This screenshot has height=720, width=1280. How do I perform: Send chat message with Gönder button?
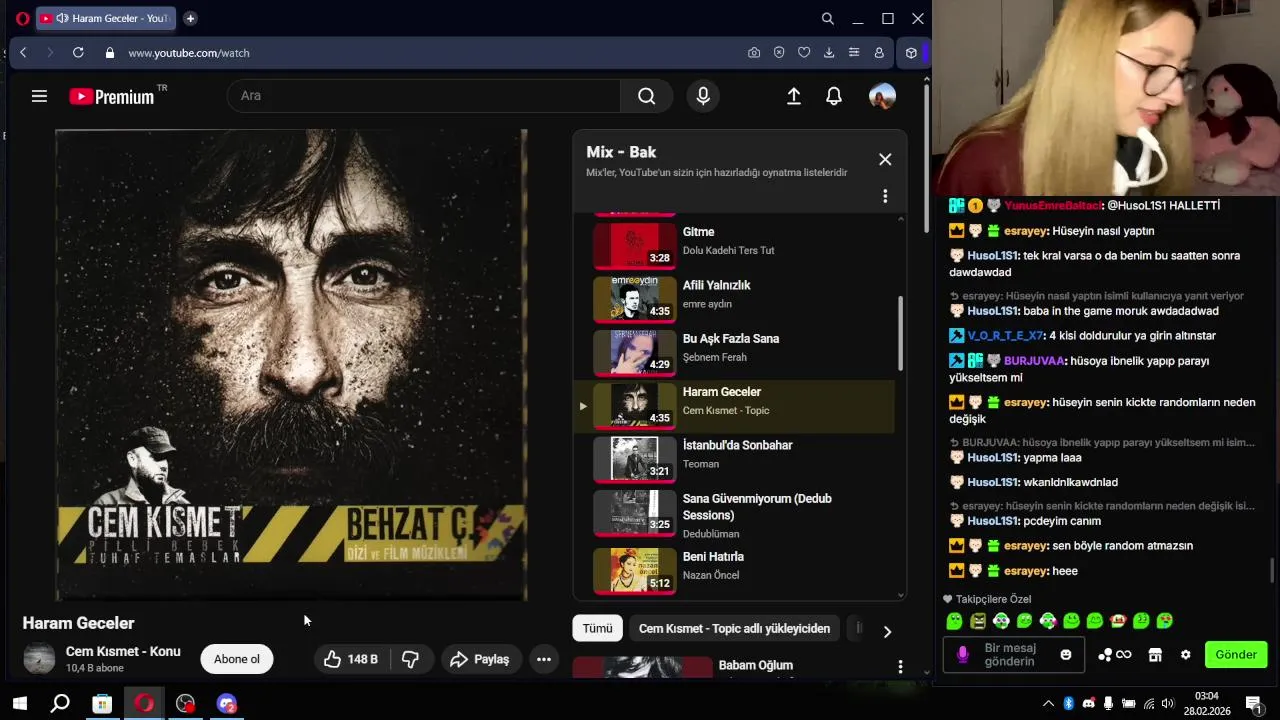tap(1236, 655)
